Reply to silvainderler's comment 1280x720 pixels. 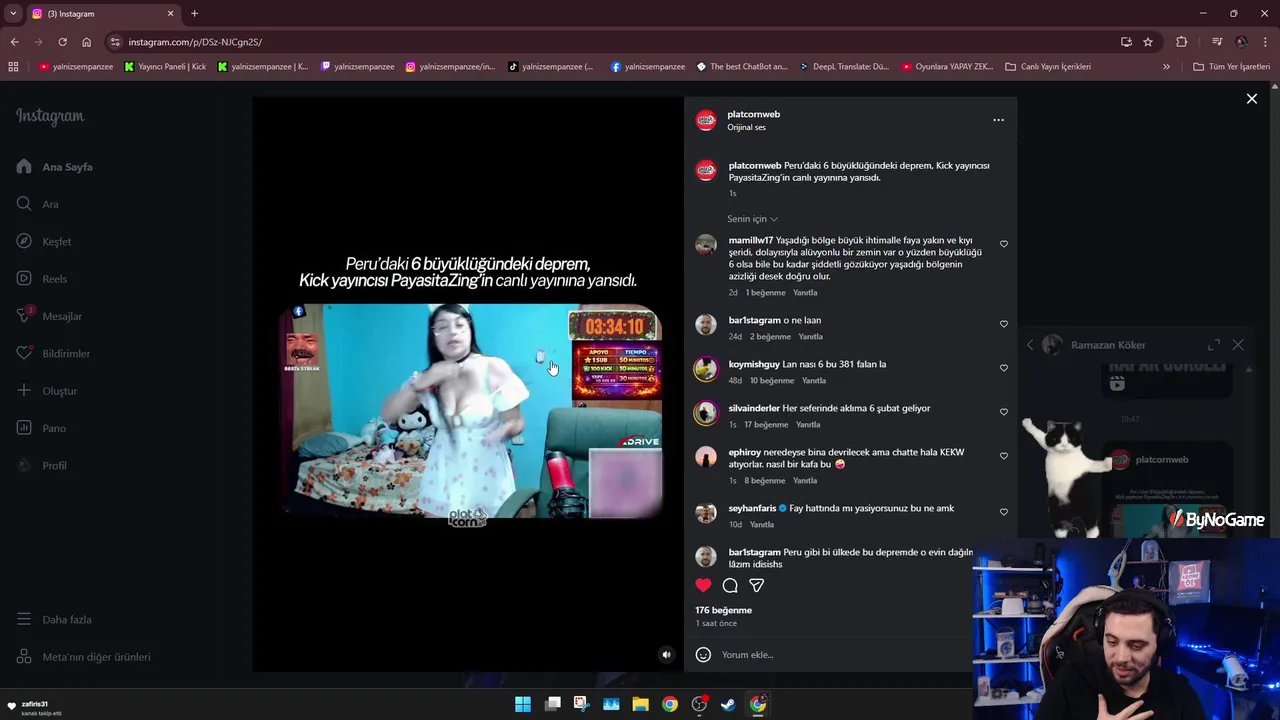tap(808, 425)
